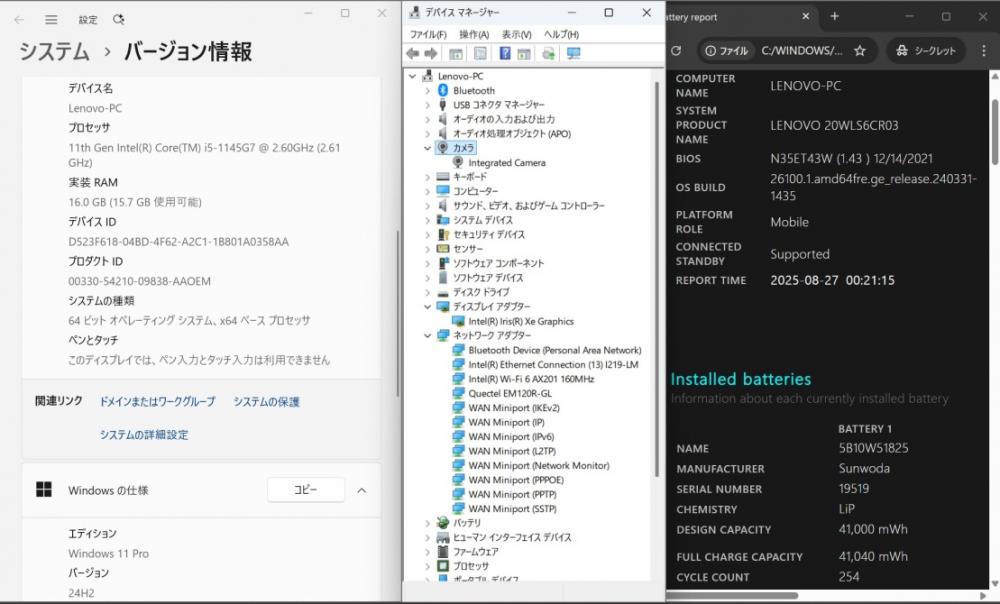Collapse the ディスプレイ アダプター category
The image size is (1000, 604).
(427, 307)
